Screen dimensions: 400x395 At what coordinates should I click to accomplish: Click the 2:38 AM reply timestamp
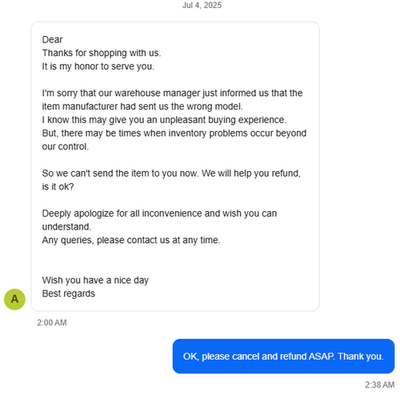380,385
